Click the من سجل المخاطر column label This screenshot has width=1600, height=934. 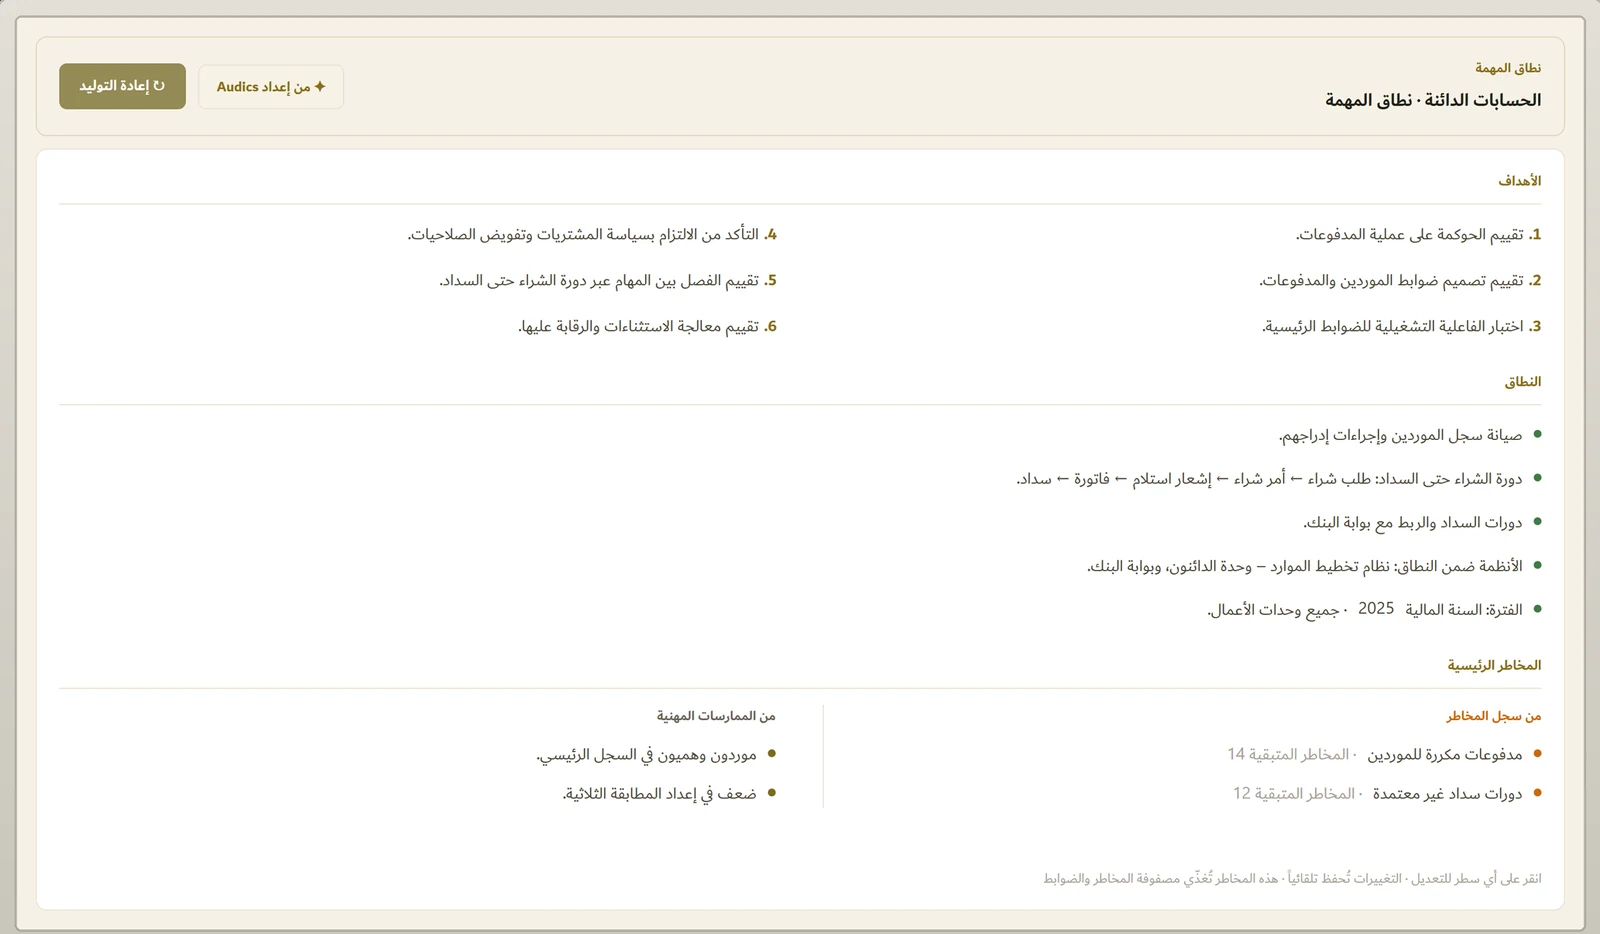pyautogui.click(x=1494, y=716)
